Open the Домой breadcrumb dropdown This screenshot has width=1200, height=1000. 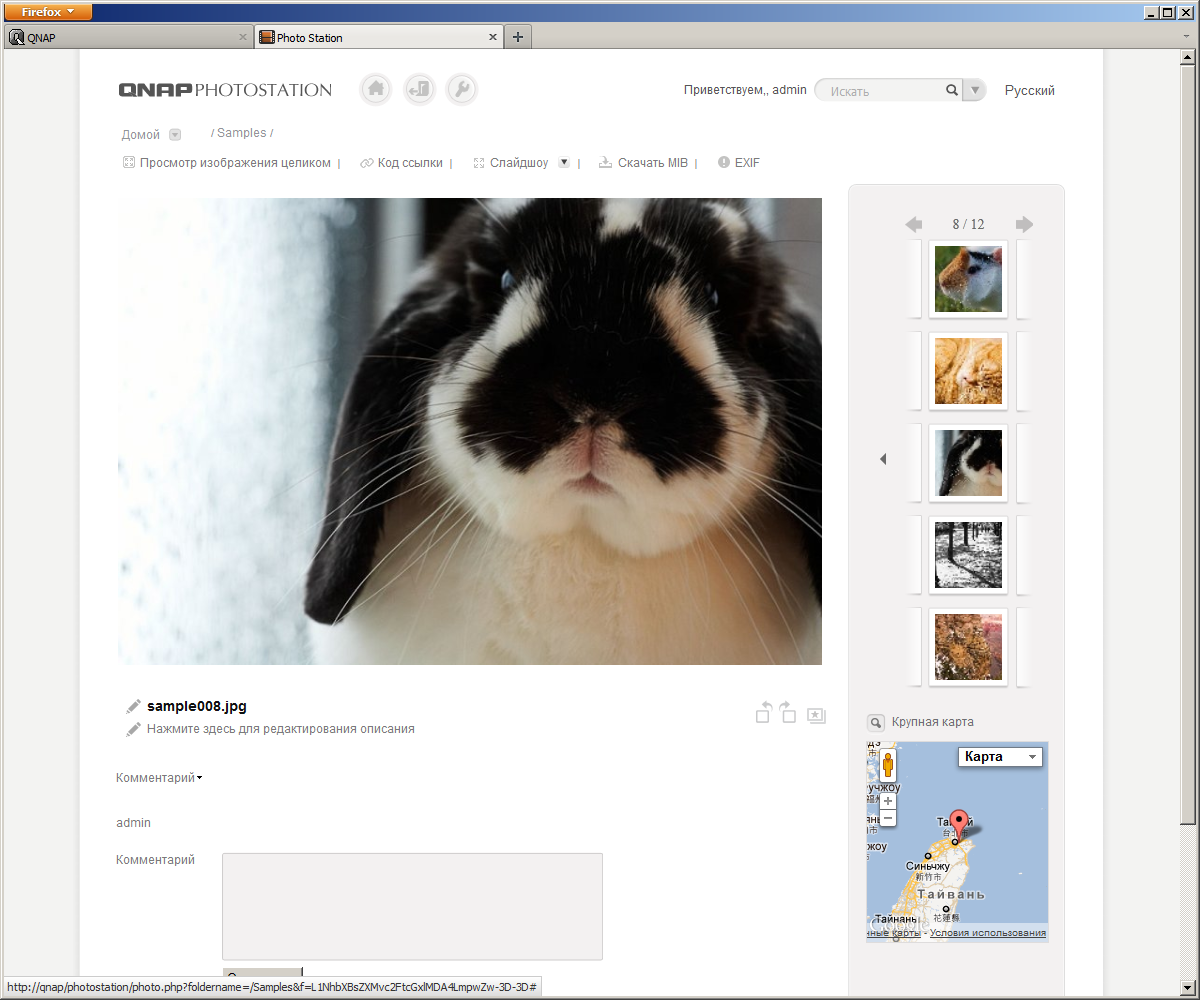click(175, 135)
